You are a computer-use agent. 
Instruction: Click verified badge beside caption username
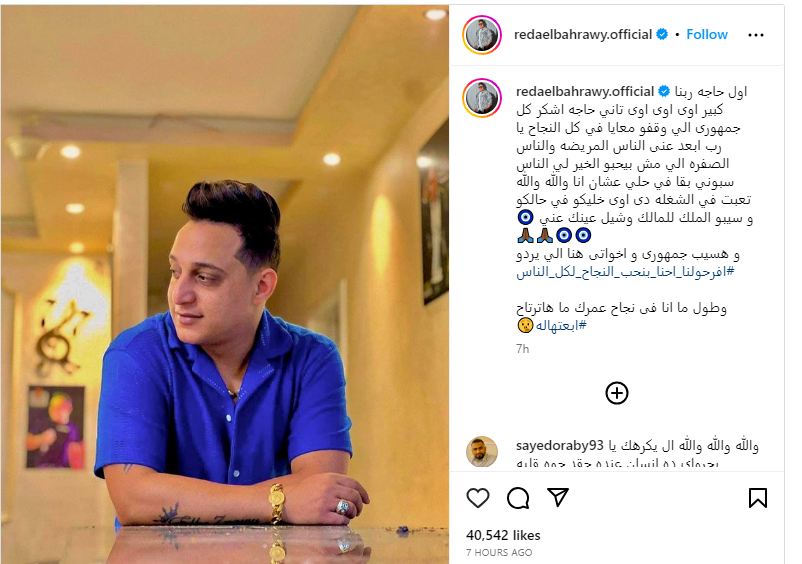pos(664,92)
